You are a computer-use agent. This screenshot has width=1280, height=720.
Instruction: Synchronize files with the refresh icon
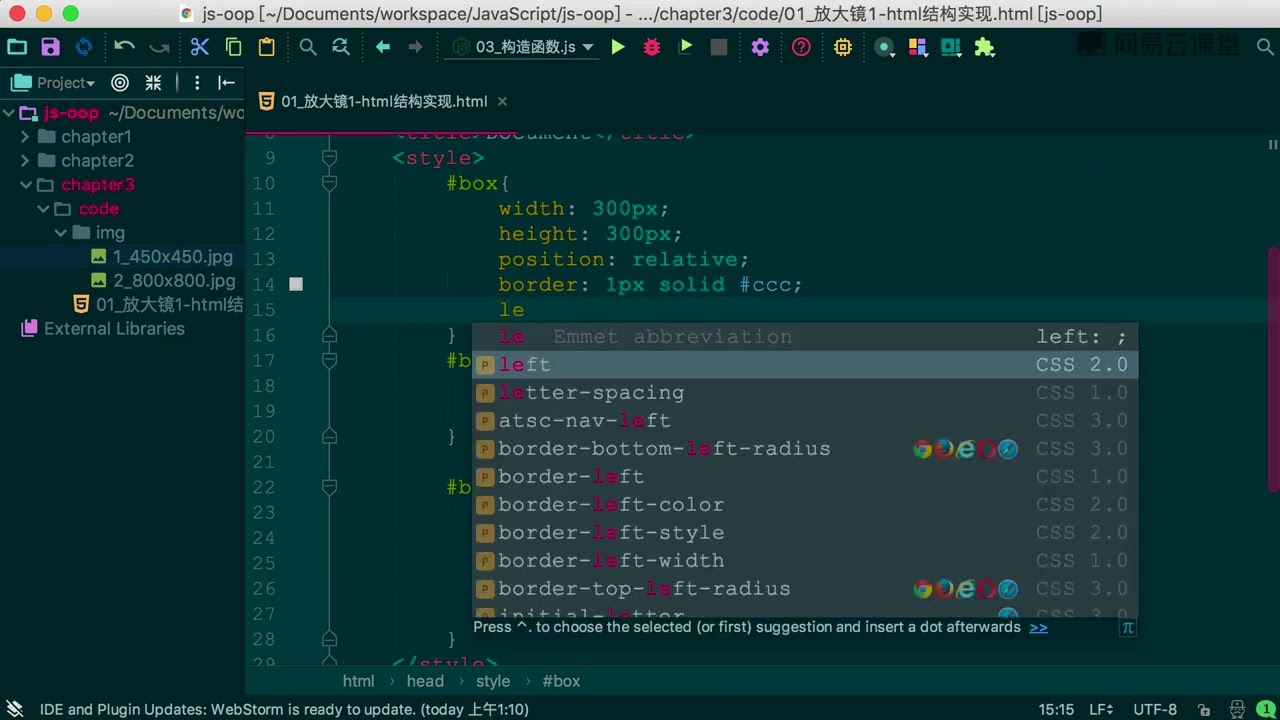[x=84, y=47]
